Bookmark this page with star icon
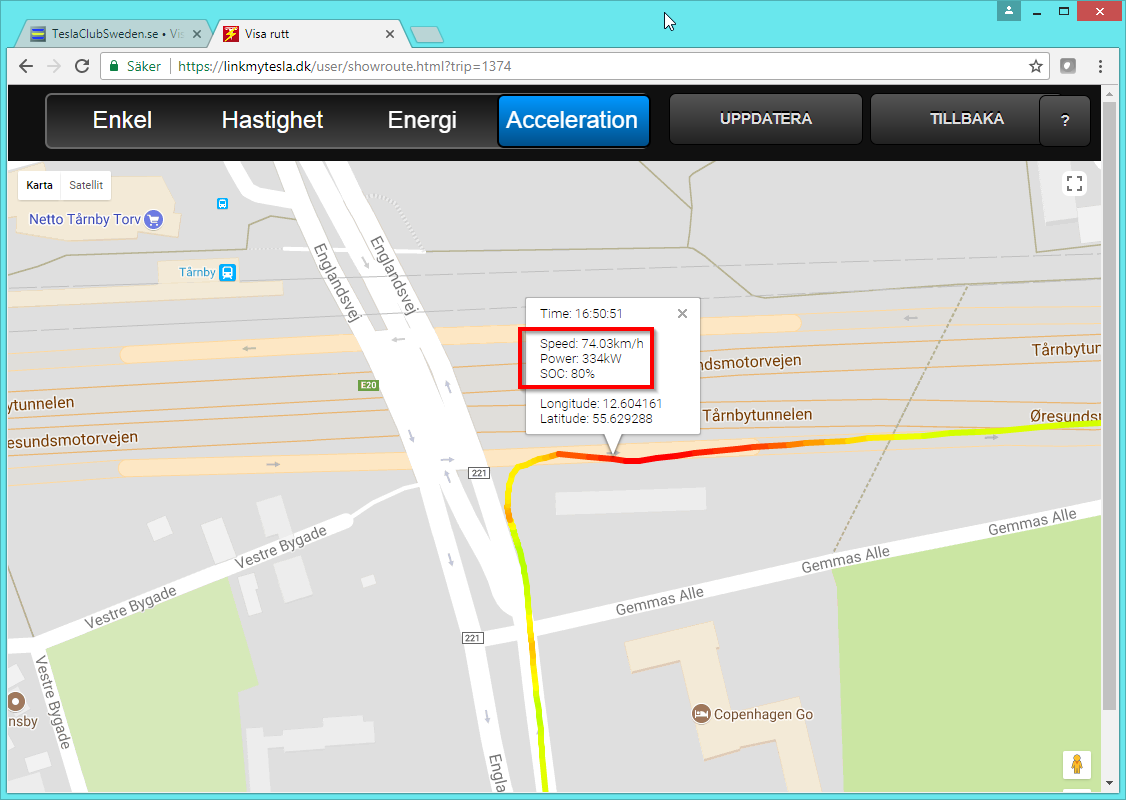 pyautogui.click(x=1036, y=66)
